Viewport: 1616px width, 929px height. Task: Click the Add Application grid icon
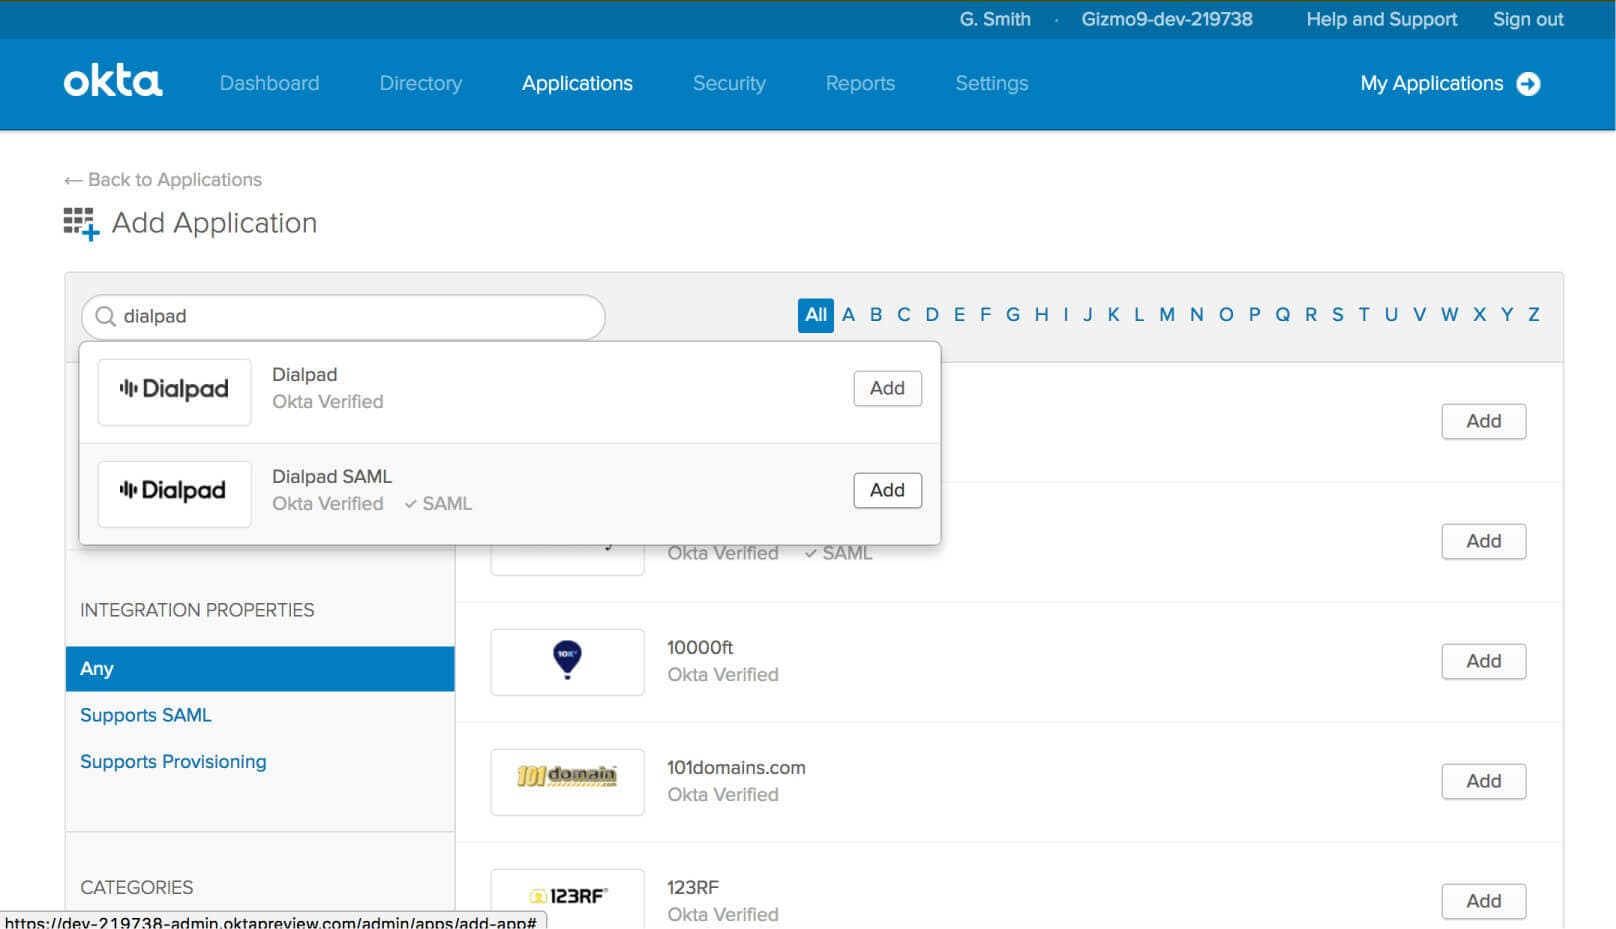78,223
